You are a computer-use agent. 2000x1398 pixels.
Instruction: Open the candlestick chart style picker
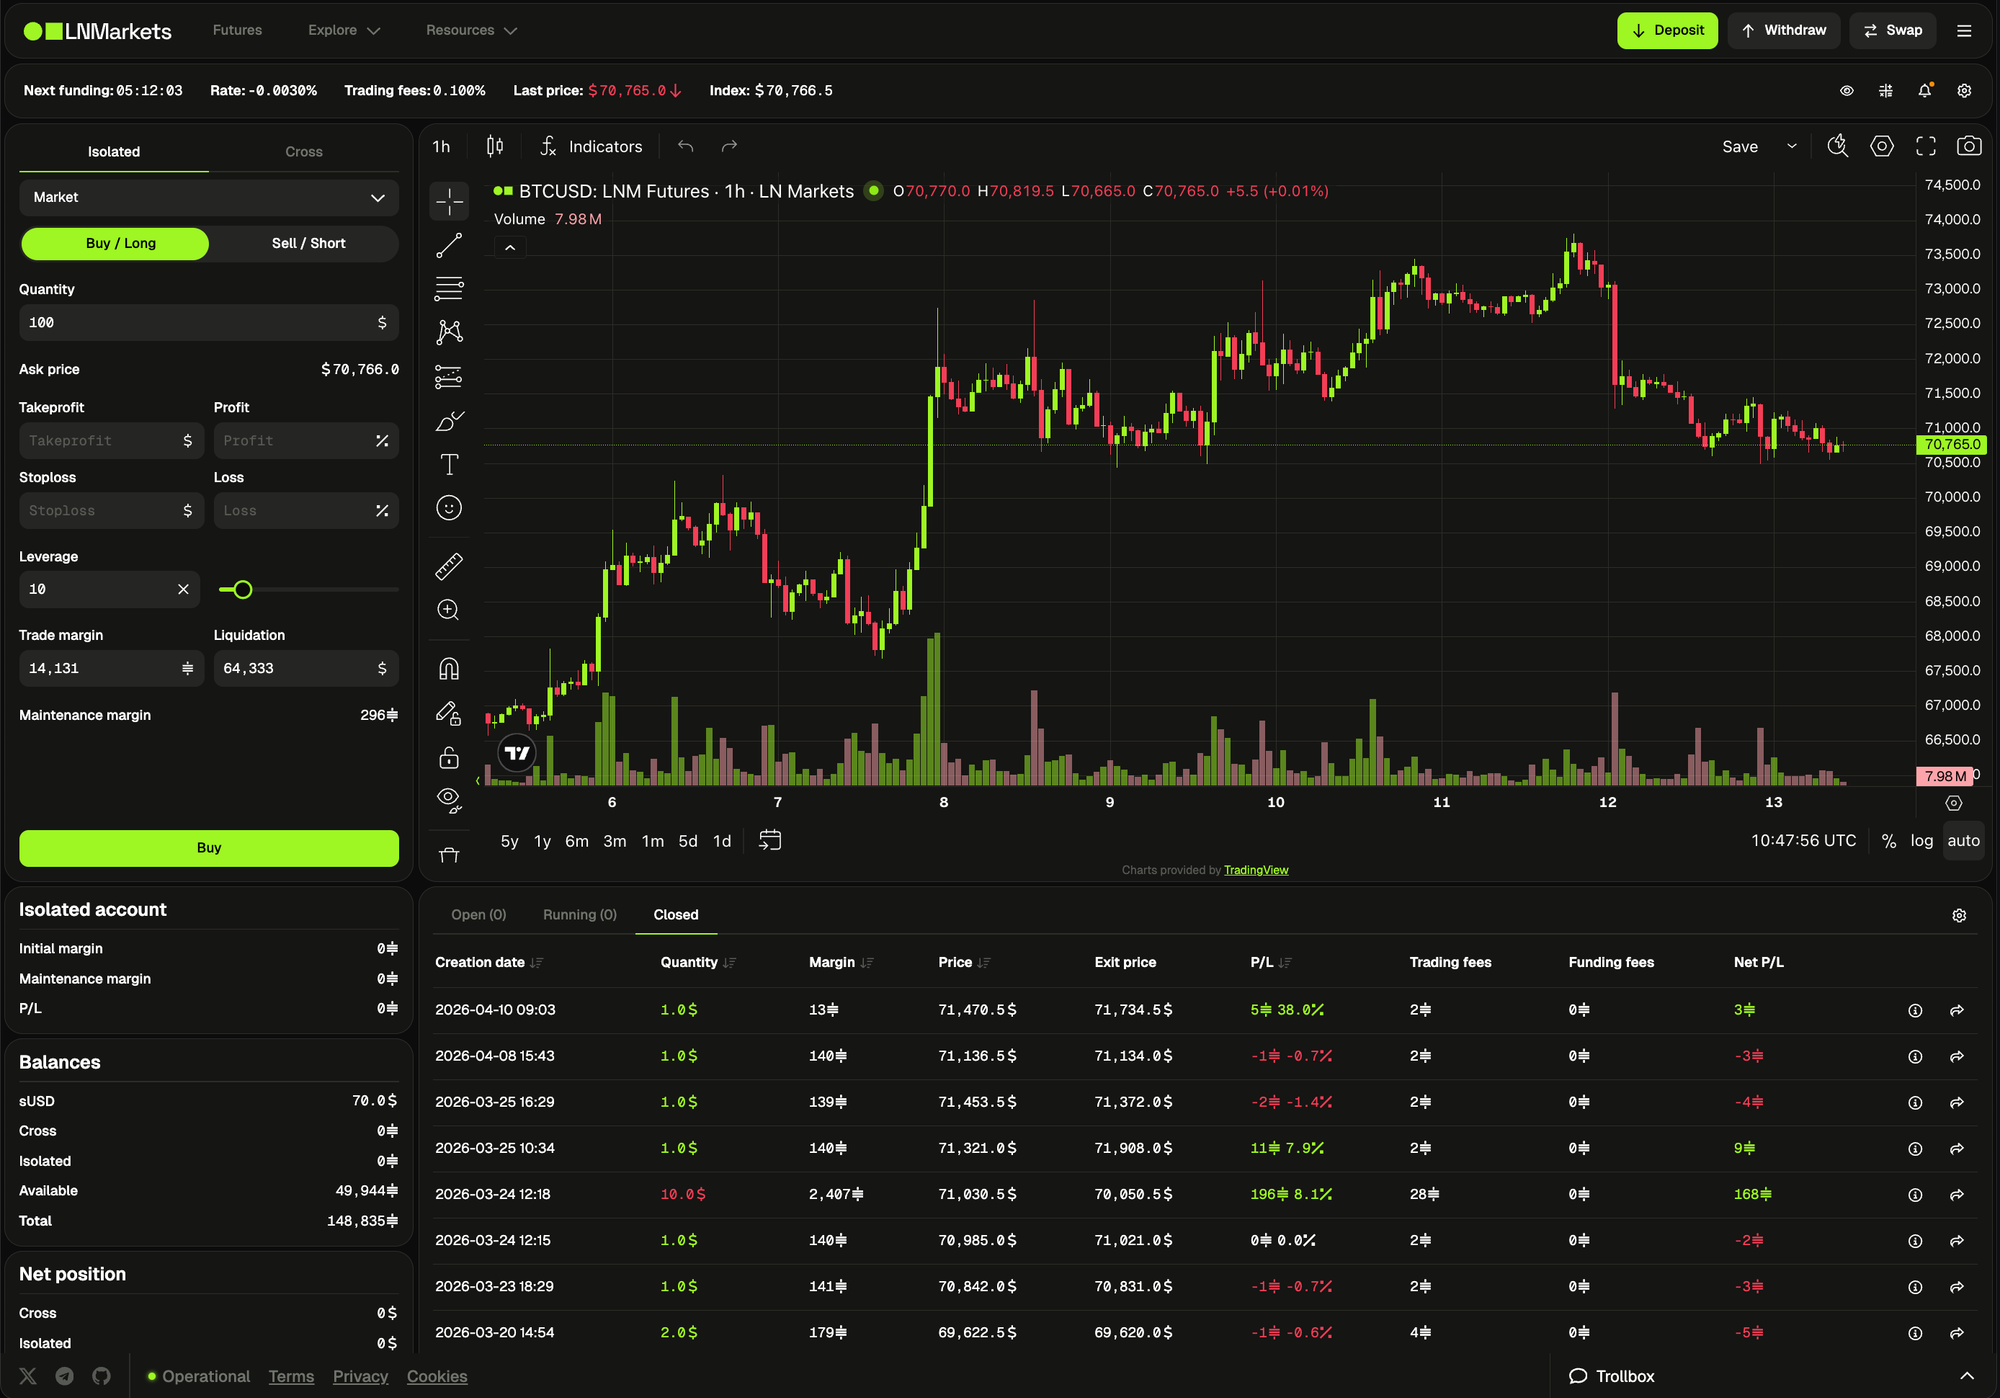click(495, 146)
